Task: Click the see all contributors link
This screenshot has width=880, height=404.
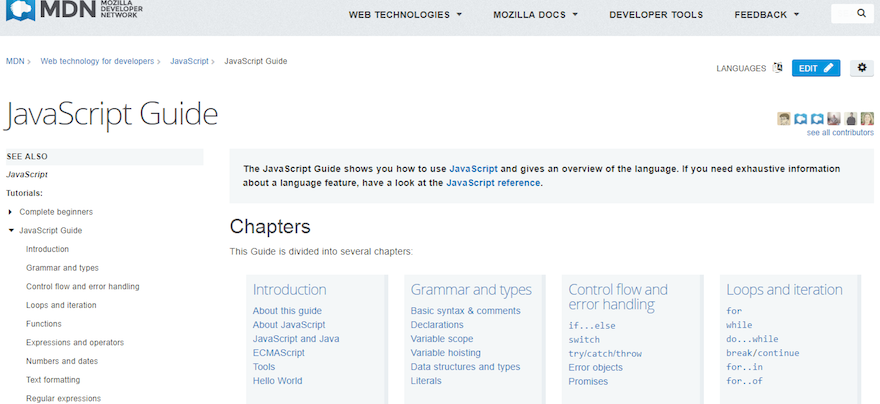Action: (840, 133)
